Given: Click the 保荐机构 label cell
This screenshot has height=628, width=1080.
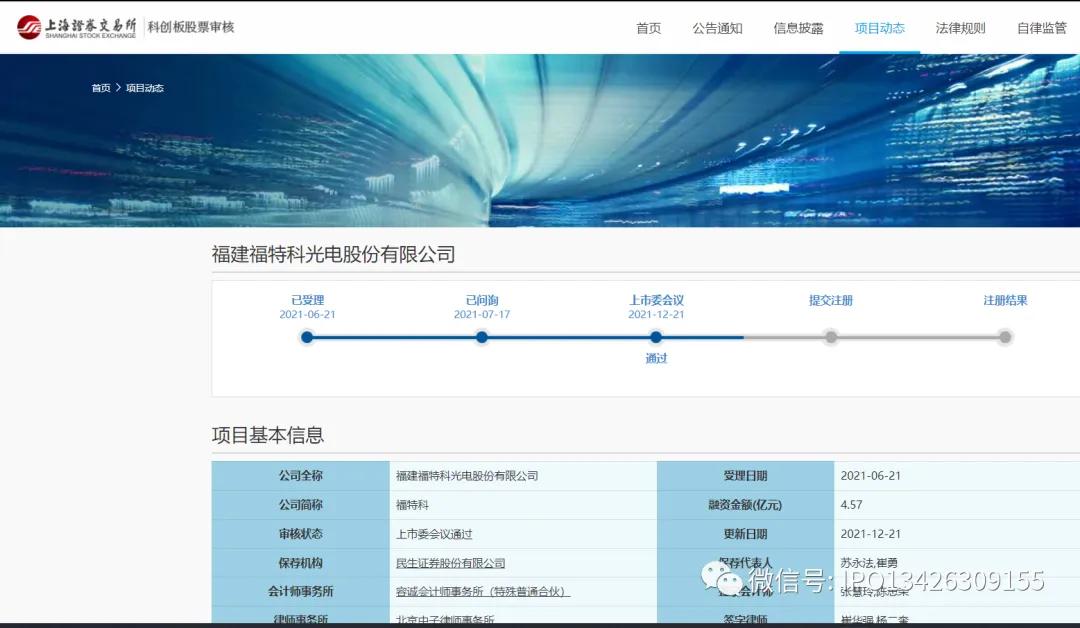Looking at the screenshot, I should [x=300, y=563].
